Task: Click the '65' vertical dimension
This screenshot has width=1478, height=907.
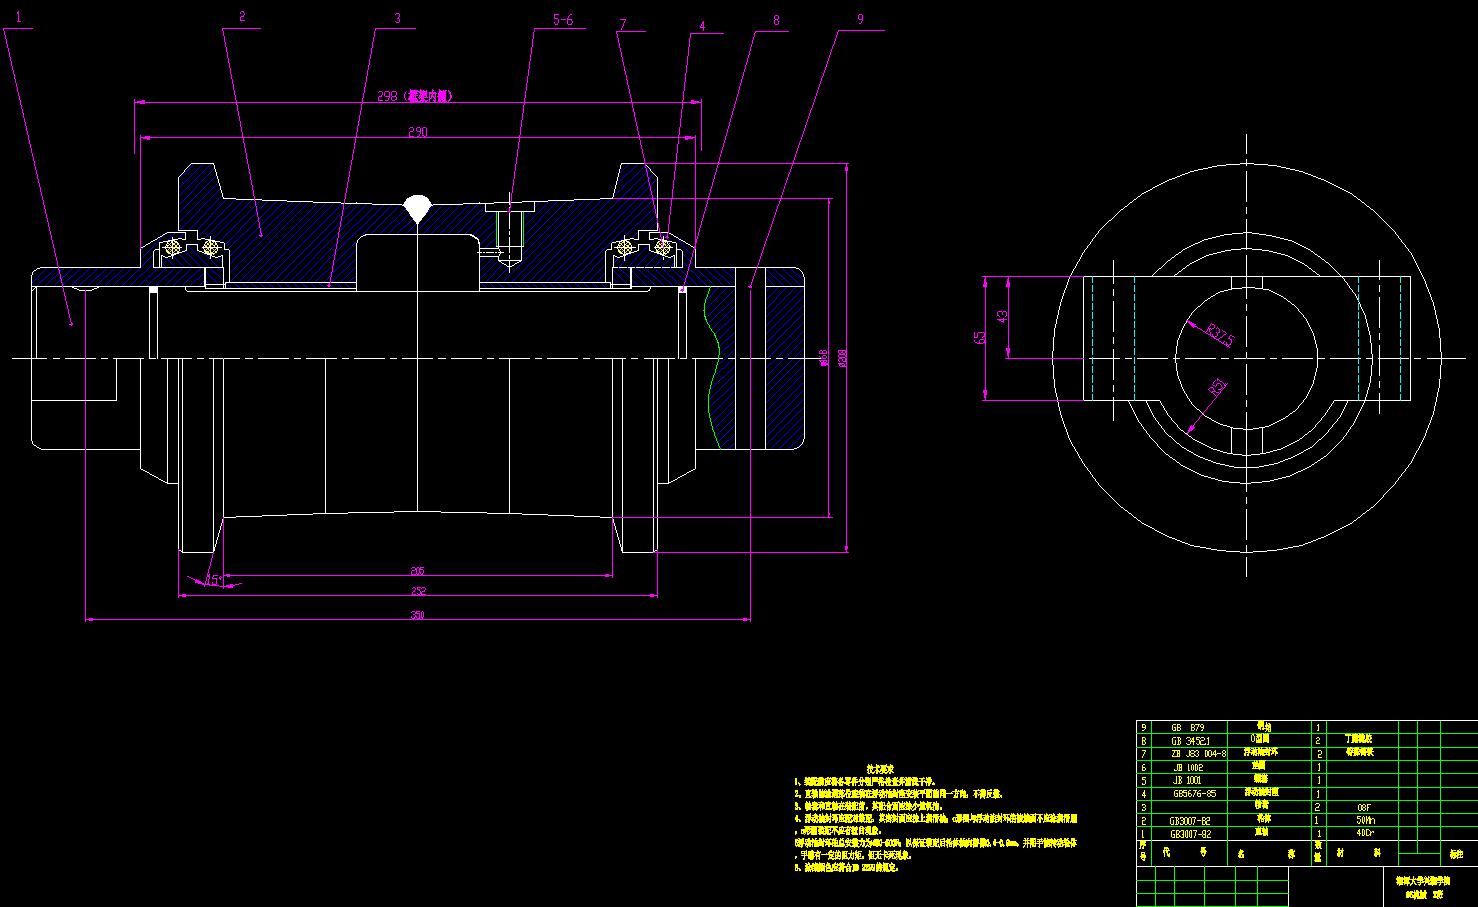Action: pos(978,338)
